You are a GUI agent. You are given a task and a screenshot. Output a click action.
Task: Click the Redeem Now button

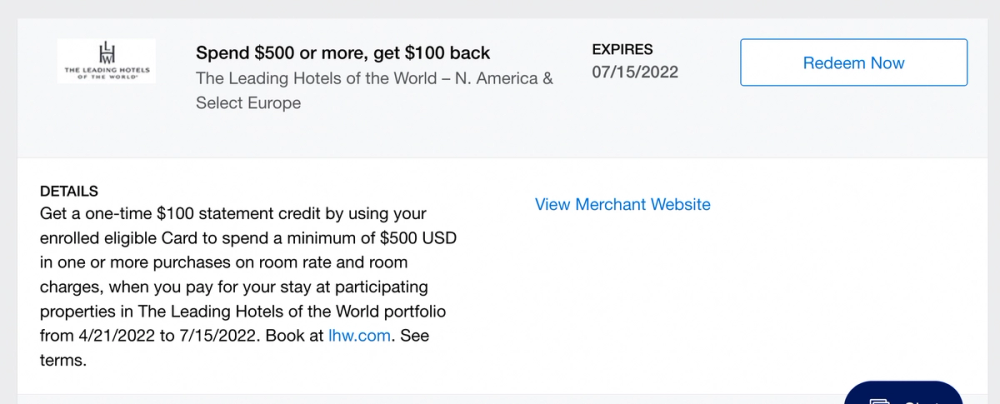pos(853,63)
